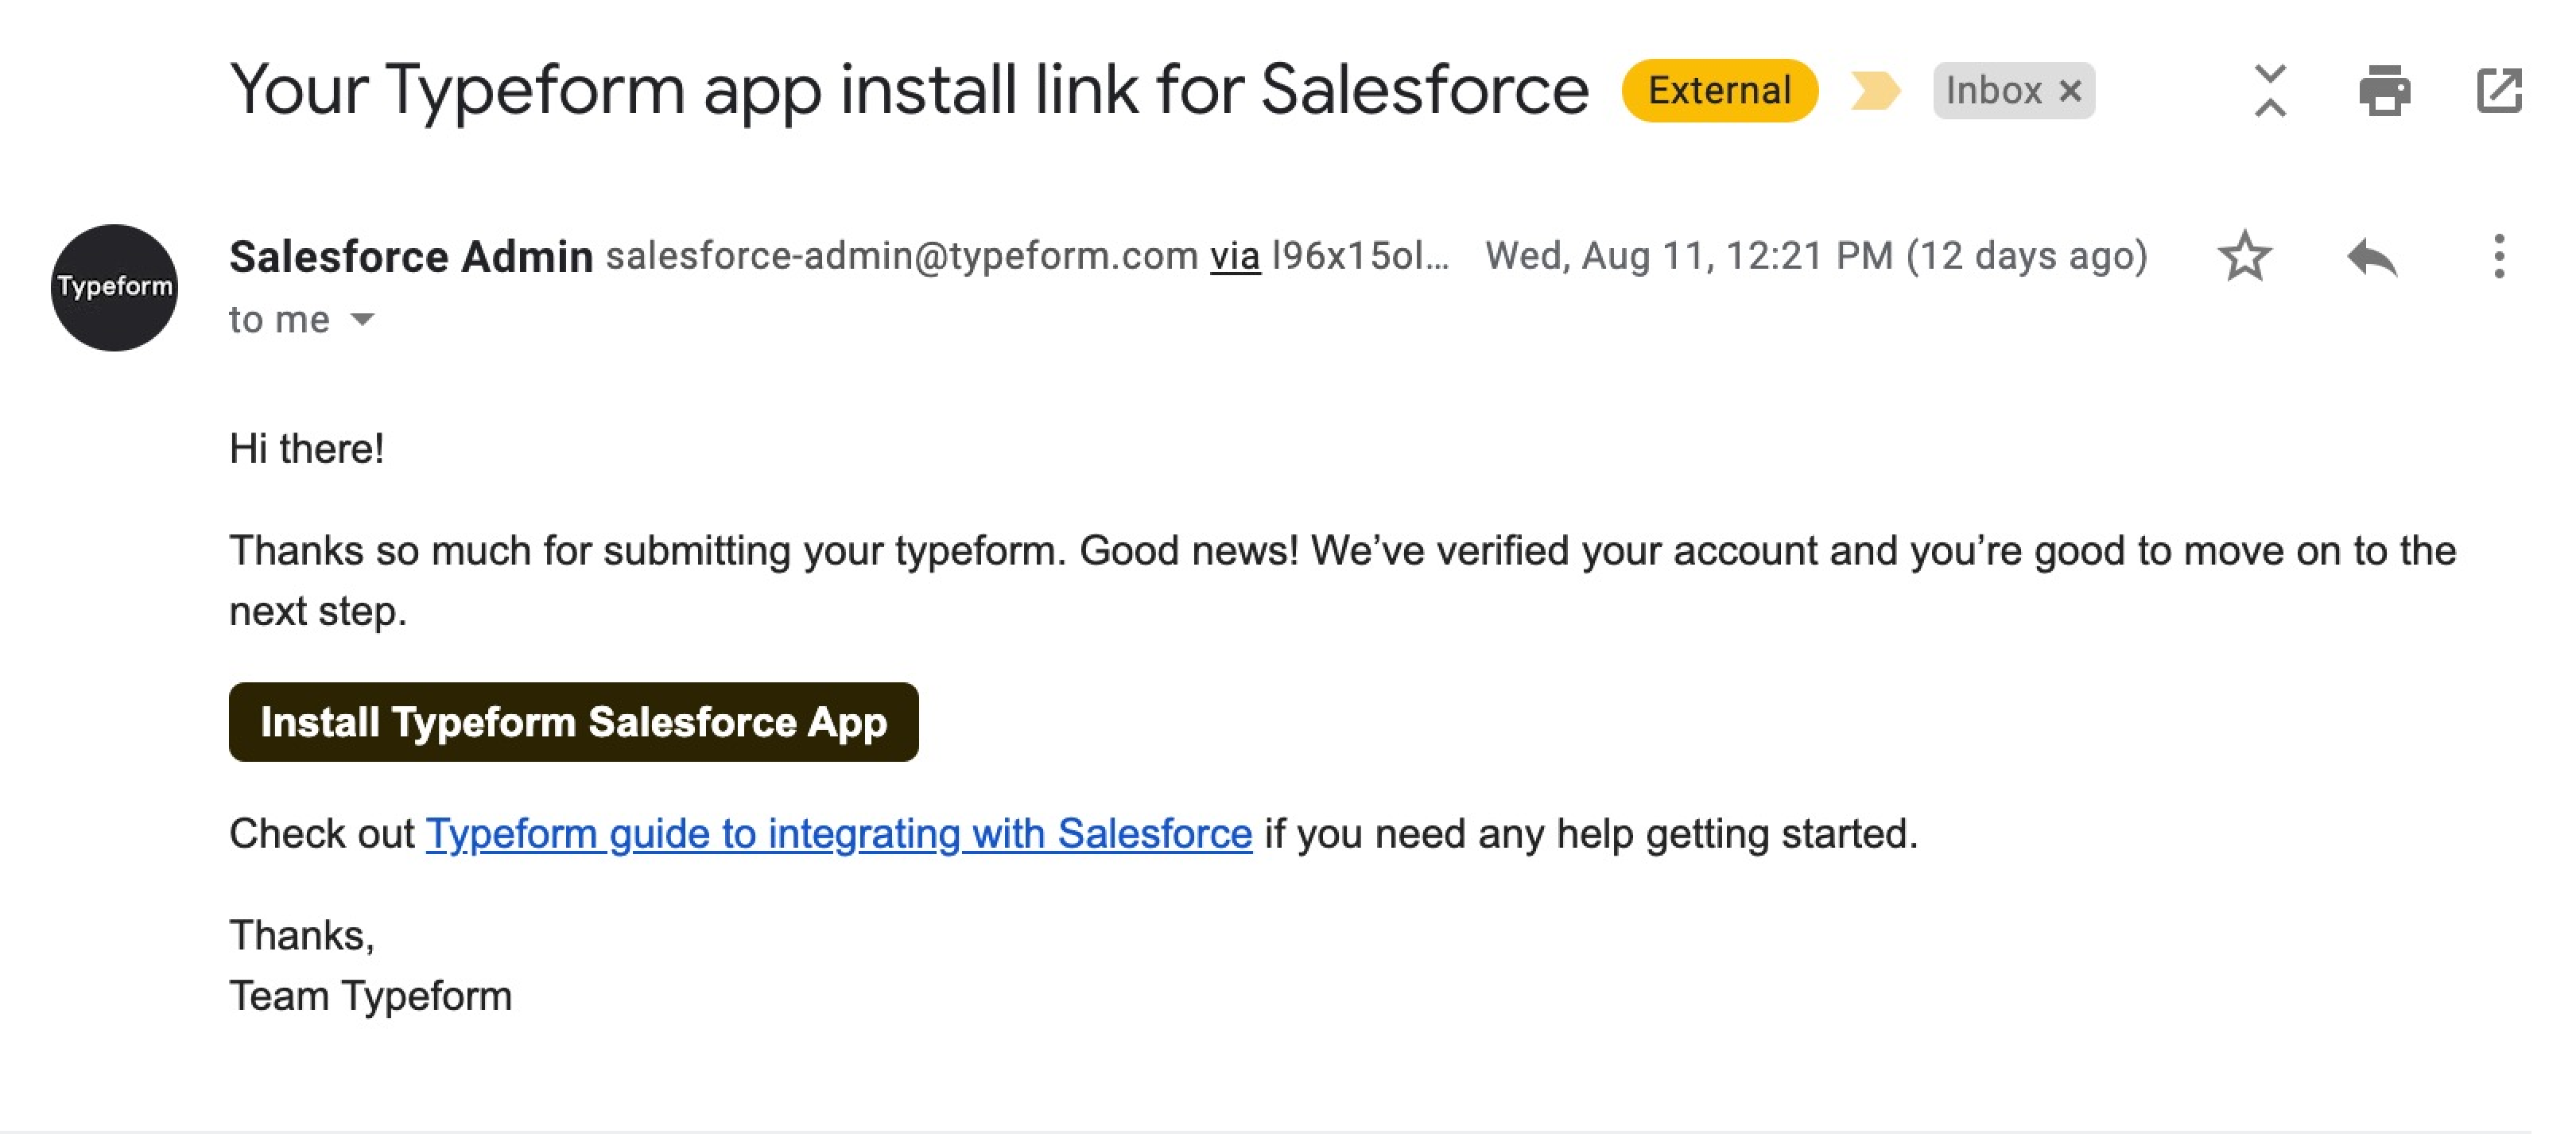Remove the Inbox label with X

pyautogui.click(x=2071, y=91)
